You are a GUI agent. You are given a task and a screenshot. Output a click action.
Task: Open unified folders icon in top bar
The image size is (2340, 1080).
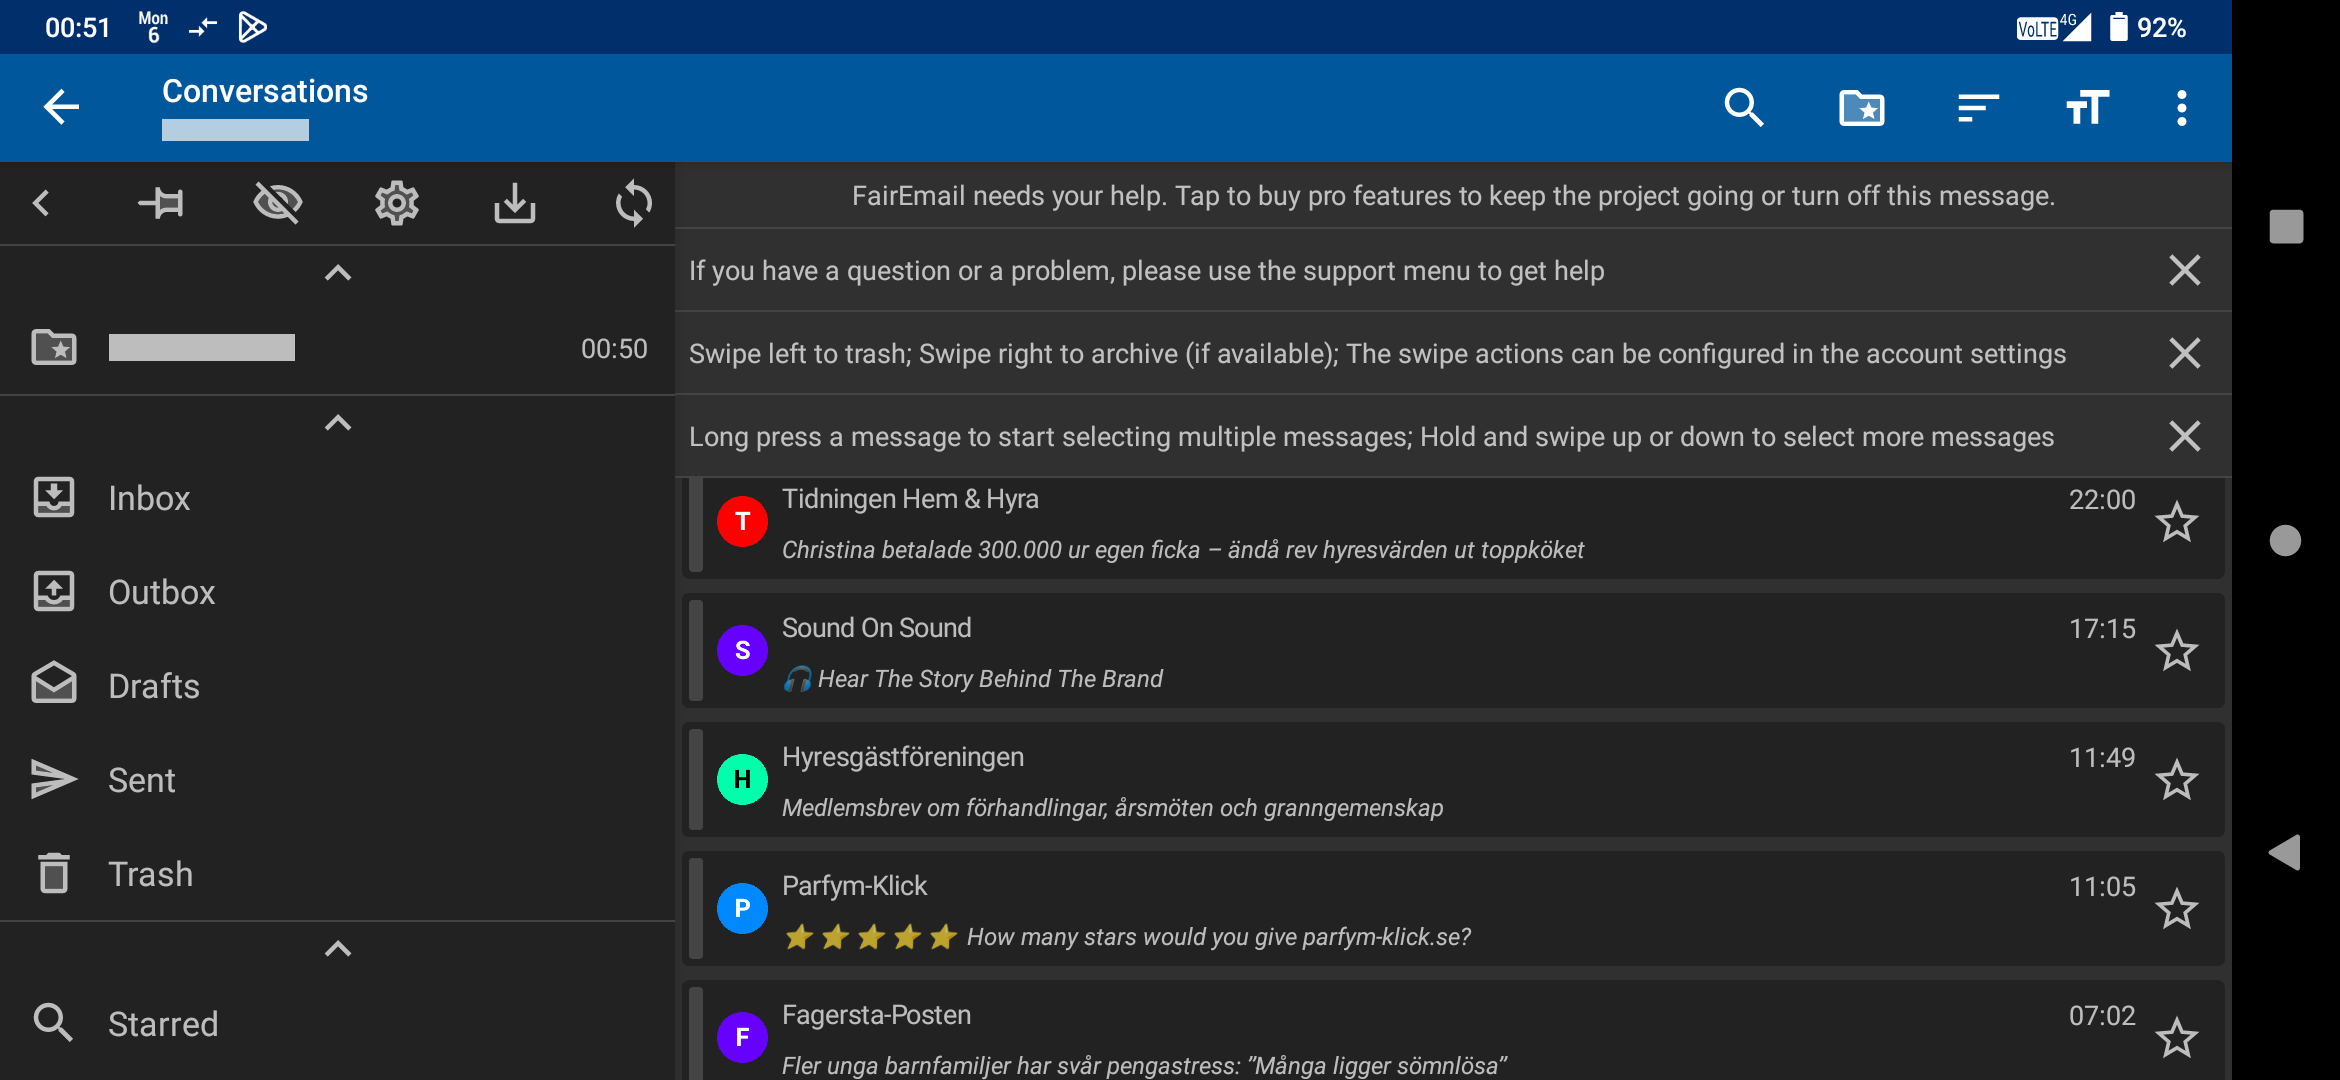pos(1861,107)
